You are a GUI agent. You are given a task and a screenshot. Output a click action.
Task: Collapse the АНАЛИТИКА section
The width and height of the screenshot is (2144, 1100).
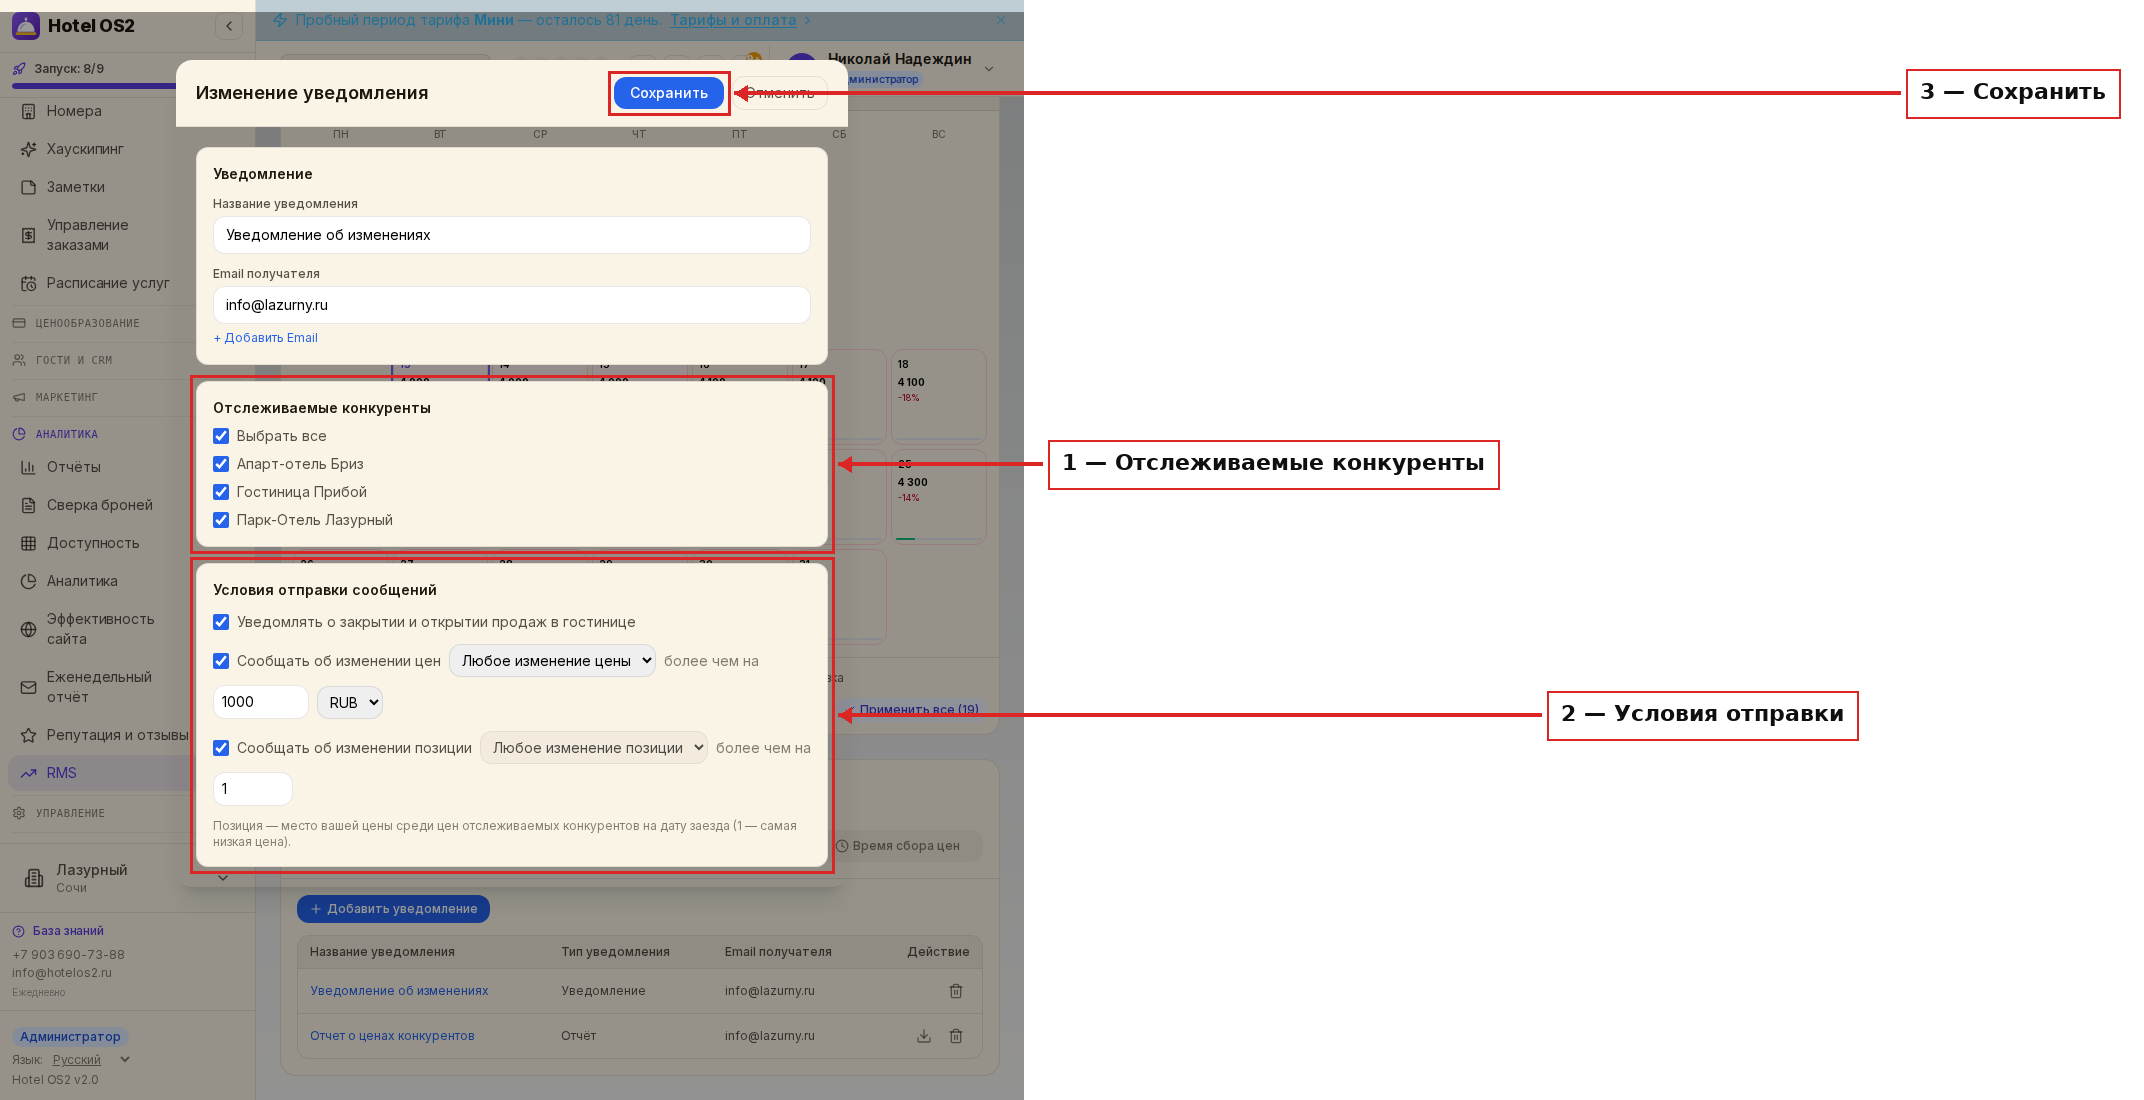[x=66, y=434]
